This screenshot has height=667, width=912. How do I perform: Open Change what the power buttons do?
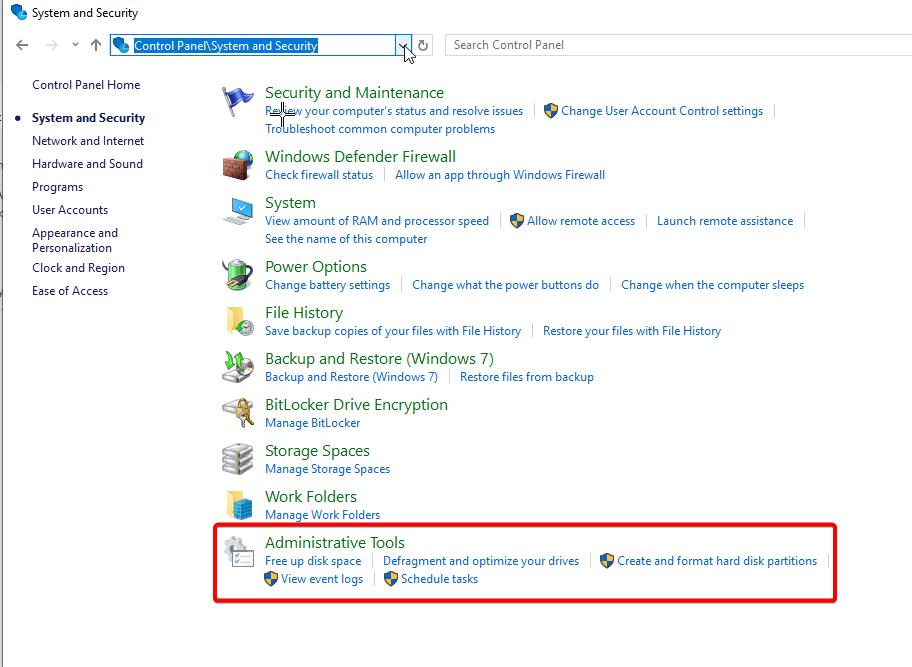[505, 284]
